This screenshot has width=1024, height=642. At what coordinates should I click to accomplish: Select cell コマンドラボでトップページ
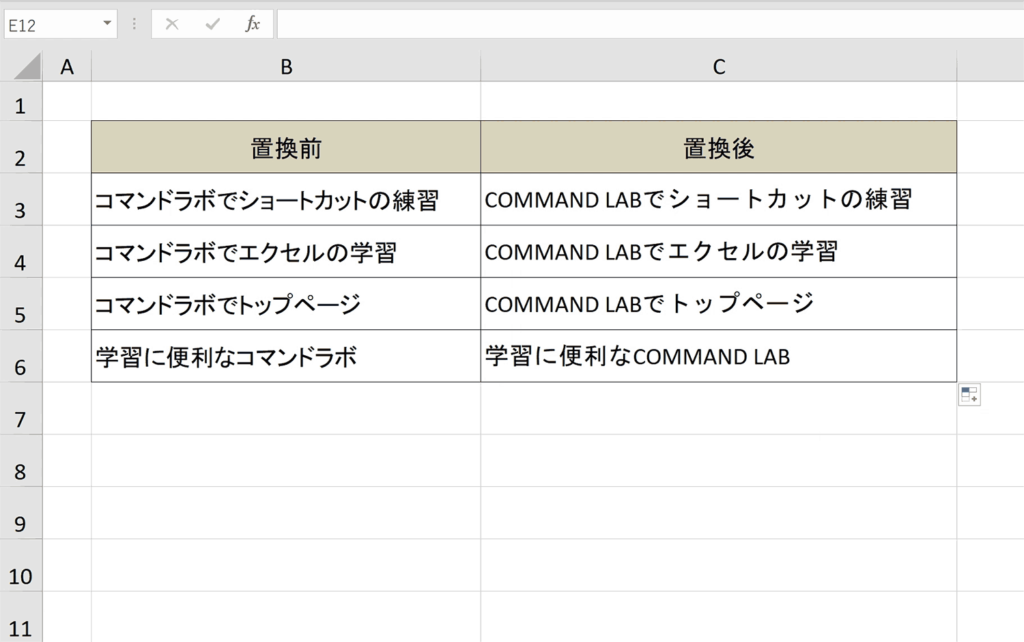click(286, 304)
